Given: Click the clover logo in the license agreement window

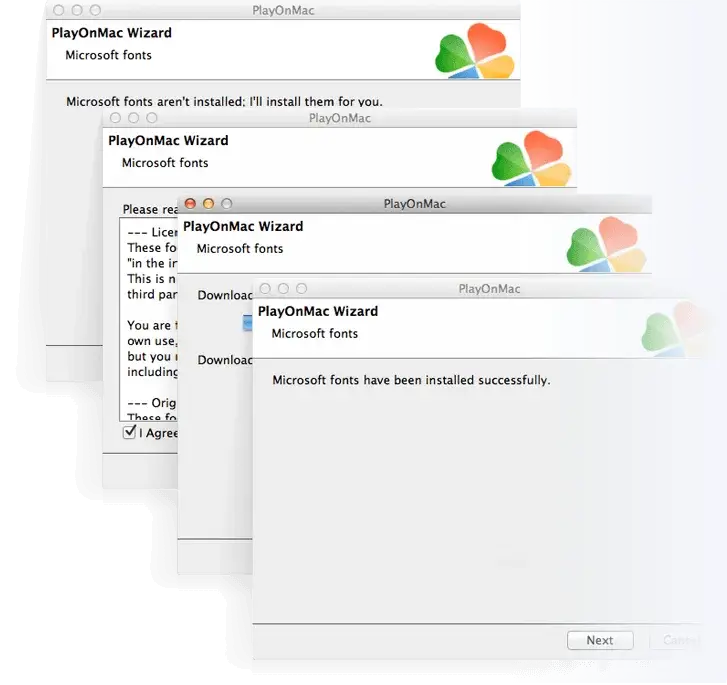Looking at the screenshot, I should (x=530, y=158).
